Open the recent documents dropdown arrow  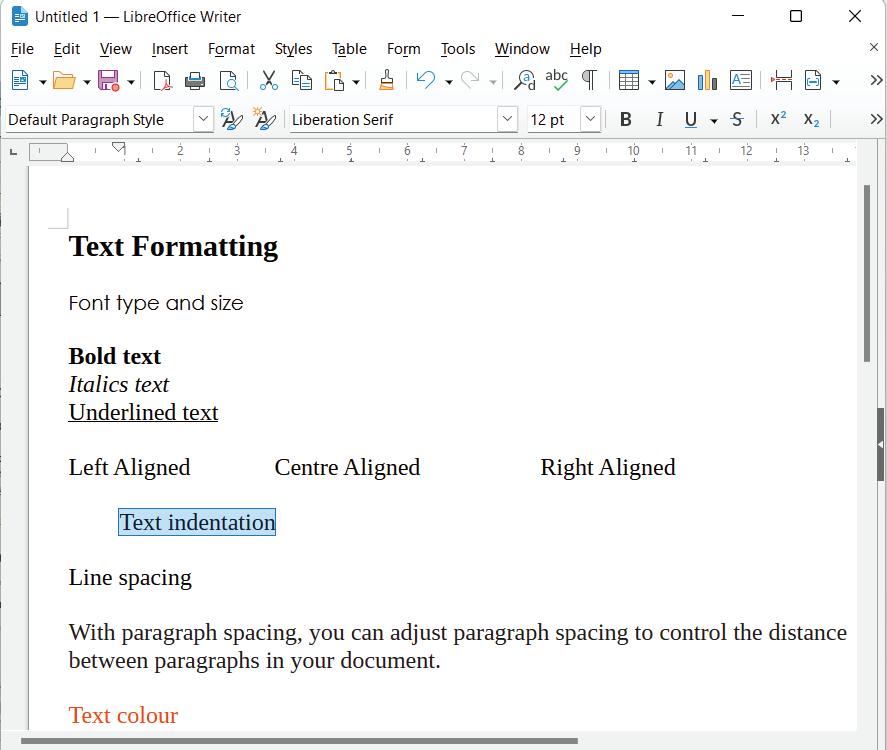[x=87, y=82]
